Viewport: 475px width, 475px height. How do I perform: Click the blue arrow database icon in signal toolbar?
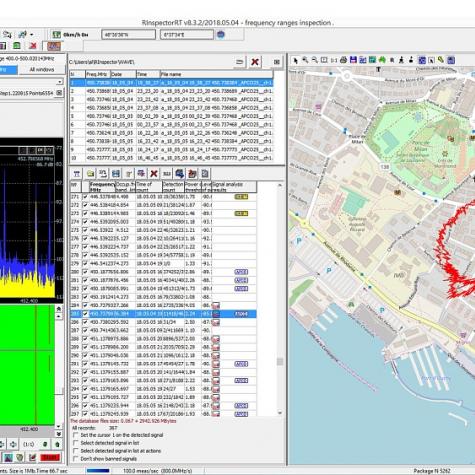pos(179,173)
